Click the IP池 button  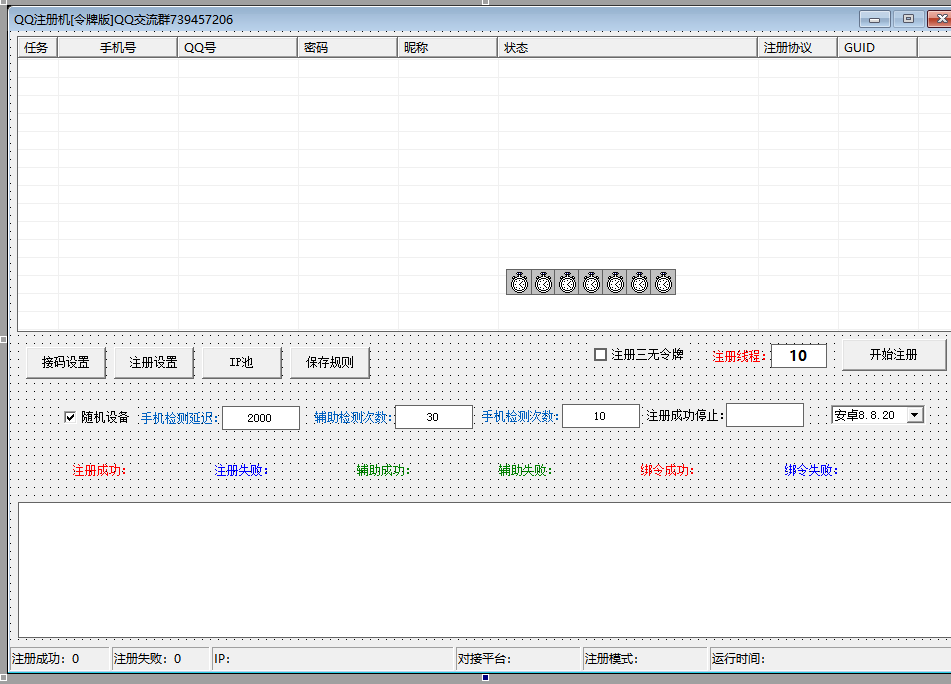[x=241, y=363]
